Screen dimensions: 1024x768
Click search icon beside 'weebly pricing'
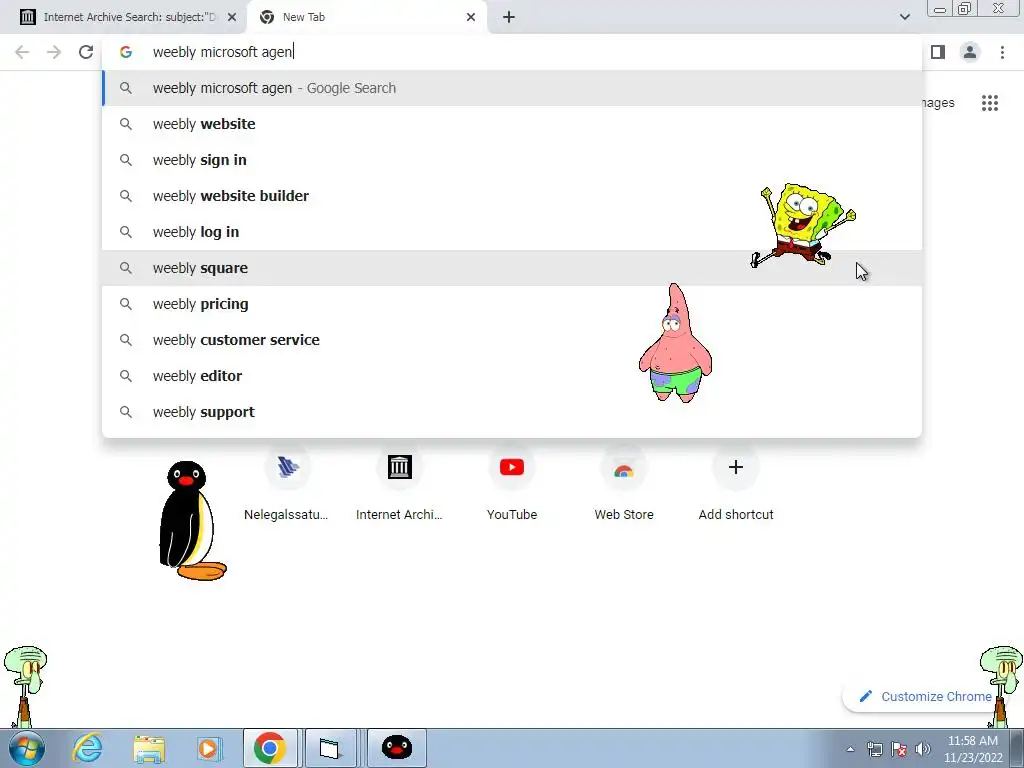[126, 304]
